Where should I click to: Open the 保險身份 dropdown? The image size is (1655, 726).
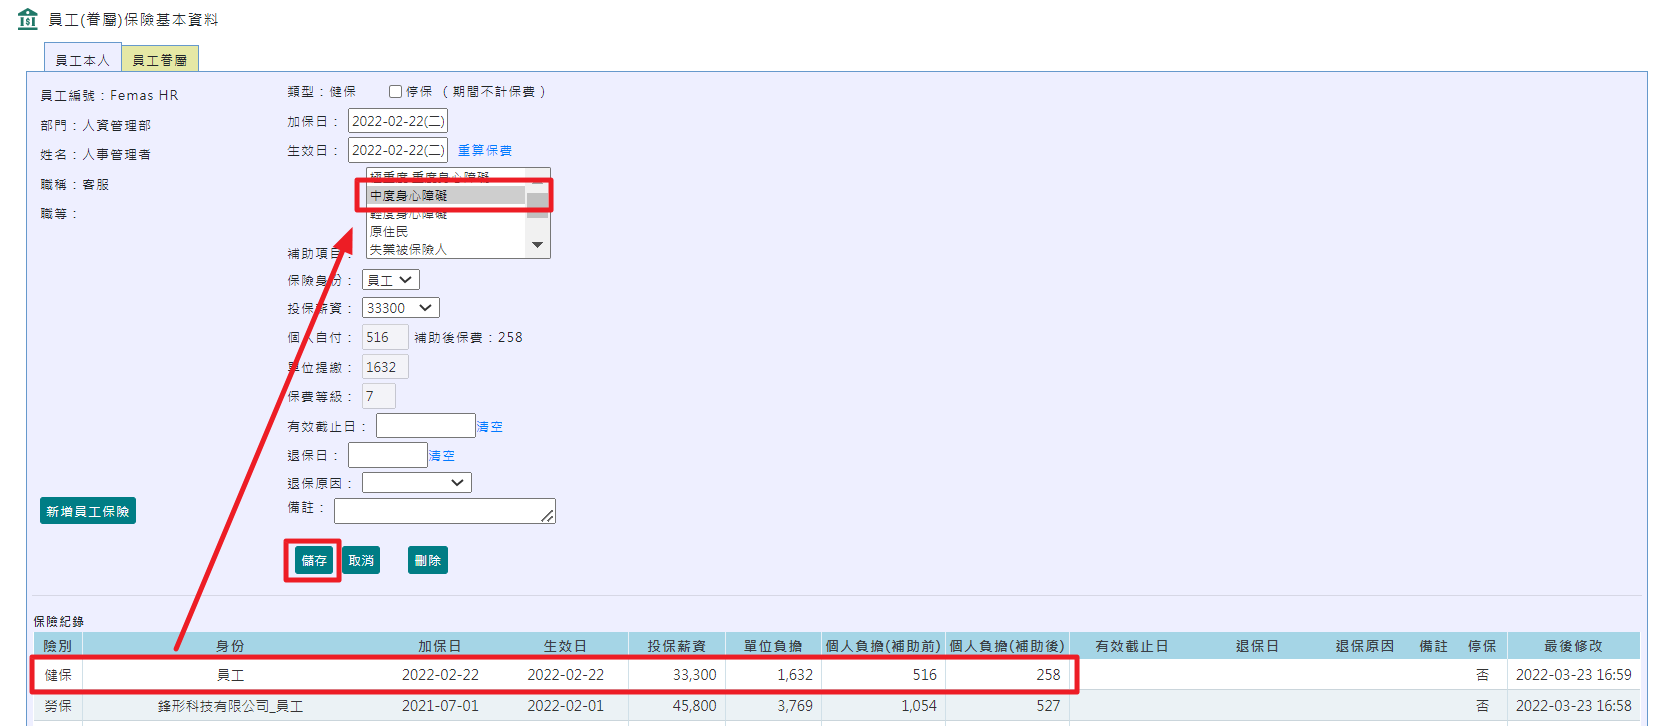390,280
